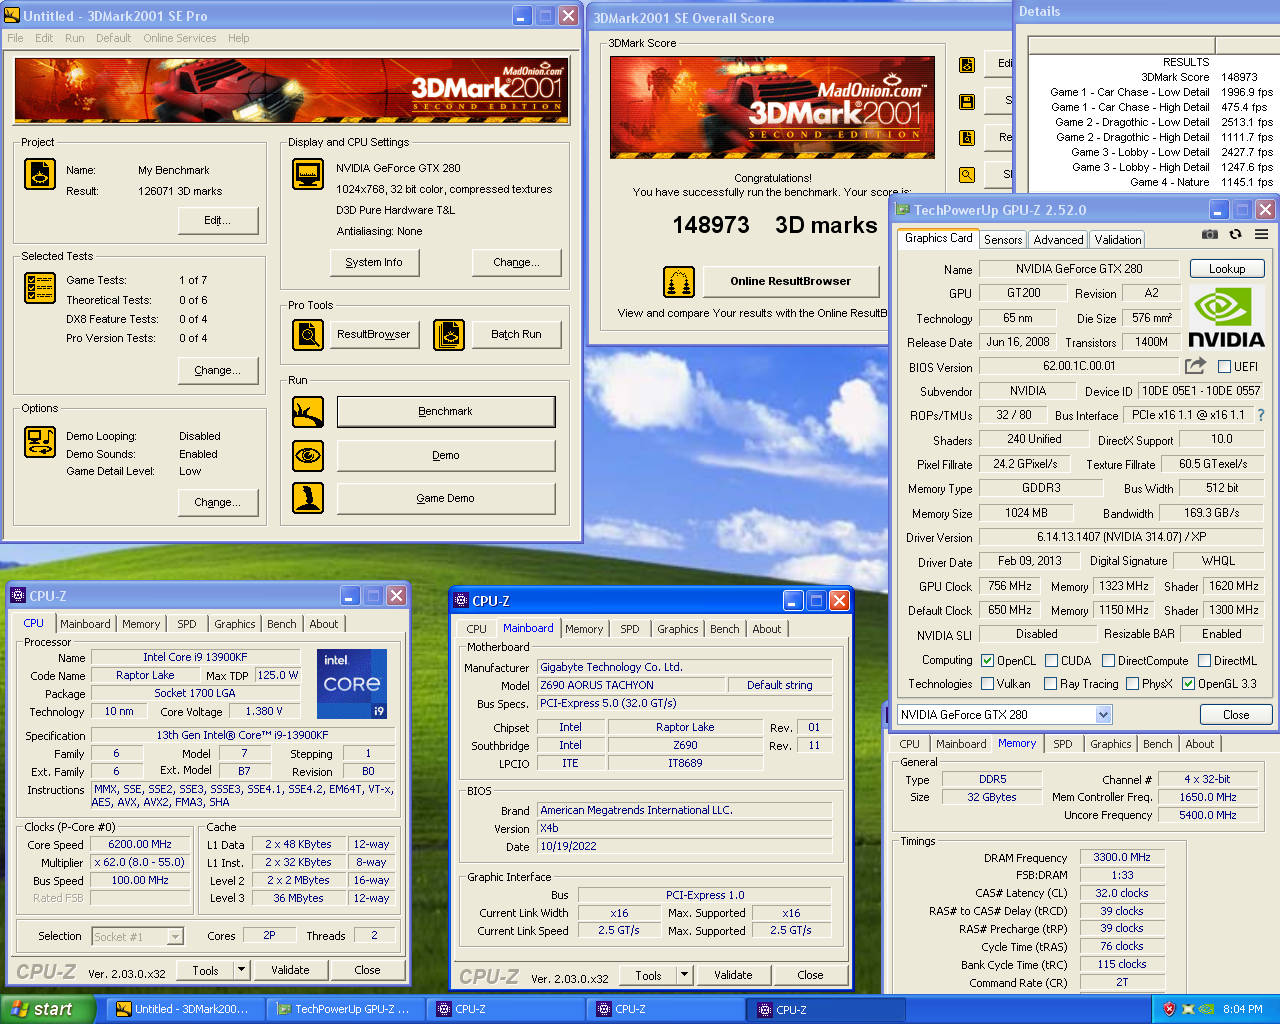
Task: Click the ResultBrowser magnifier icon in Pro Tools
Action: point(308,335)
